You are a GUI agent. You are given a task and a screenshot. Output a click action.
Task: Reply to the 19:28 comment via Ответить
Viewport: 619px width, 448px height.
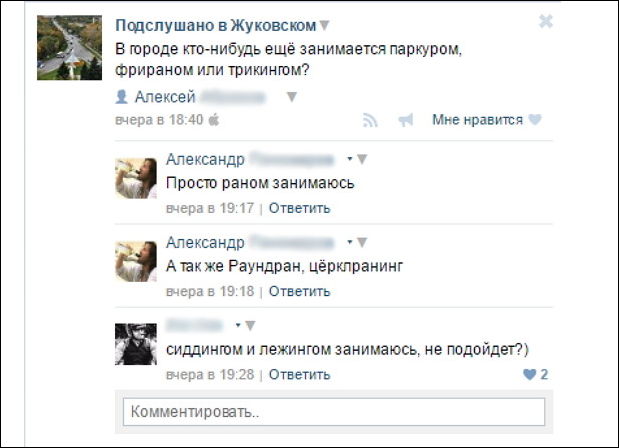tap(299, 374)
